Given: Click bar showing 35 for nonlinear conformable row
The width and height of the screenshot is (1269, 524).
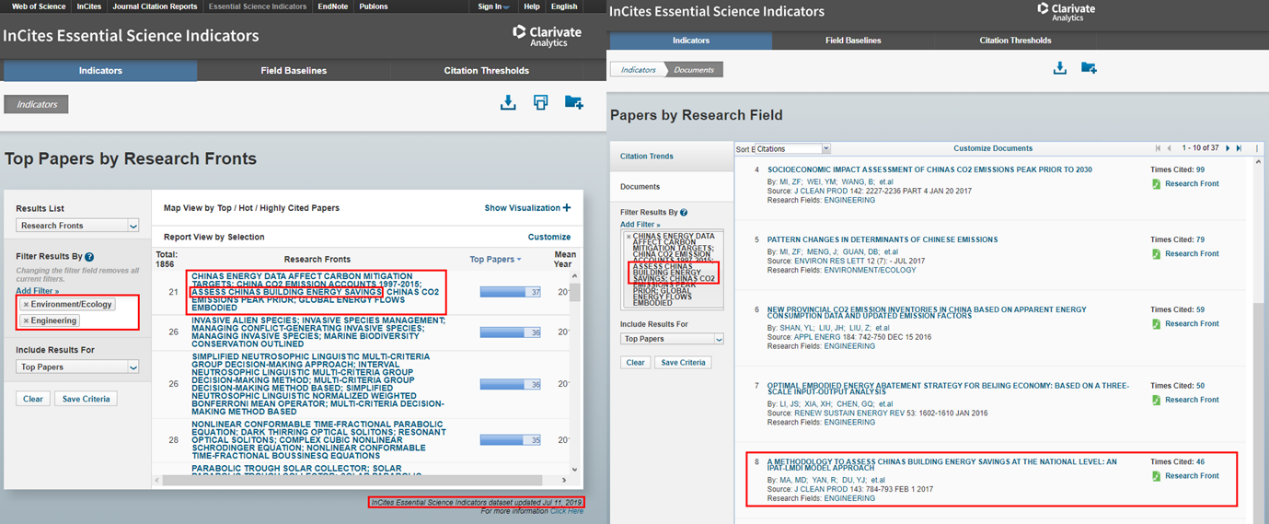Looking at the screenshot, I should 510,440.
